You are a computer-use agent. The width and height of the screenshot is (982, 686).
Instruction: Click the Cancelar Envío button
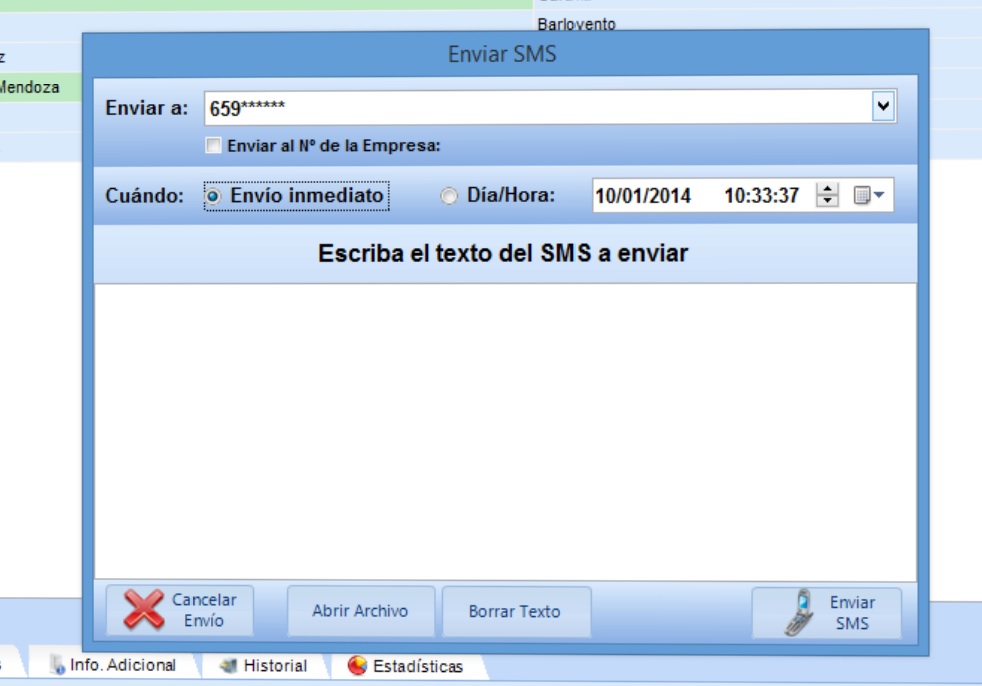tap(180, 610)
